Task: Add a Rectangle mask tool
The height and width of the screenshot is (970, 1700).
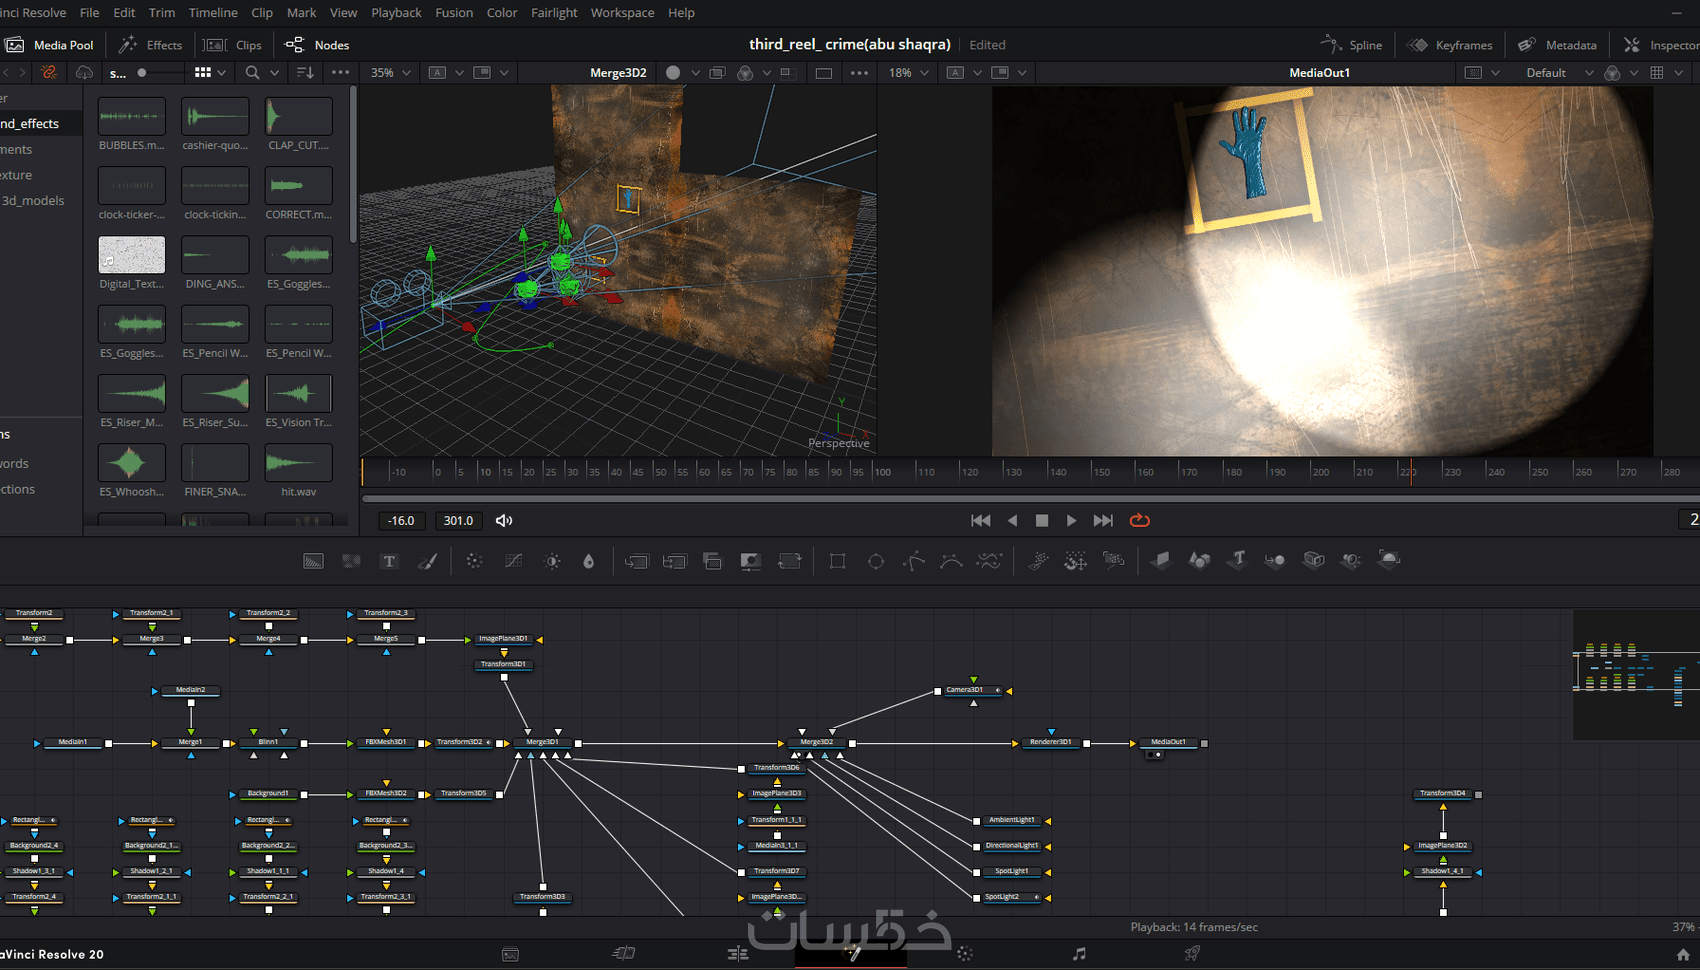Action: pyautogui.click(x=837, y=561)
